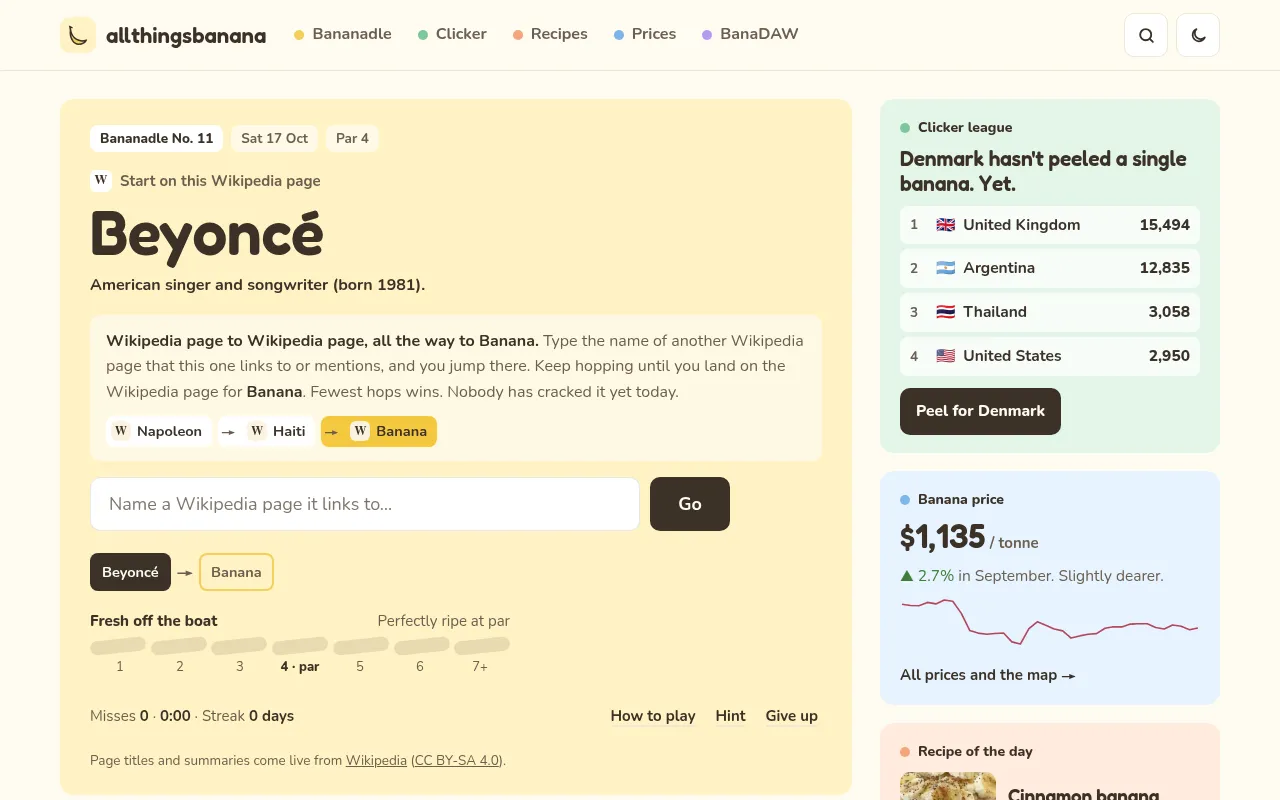Reveal a Hint

731,716
